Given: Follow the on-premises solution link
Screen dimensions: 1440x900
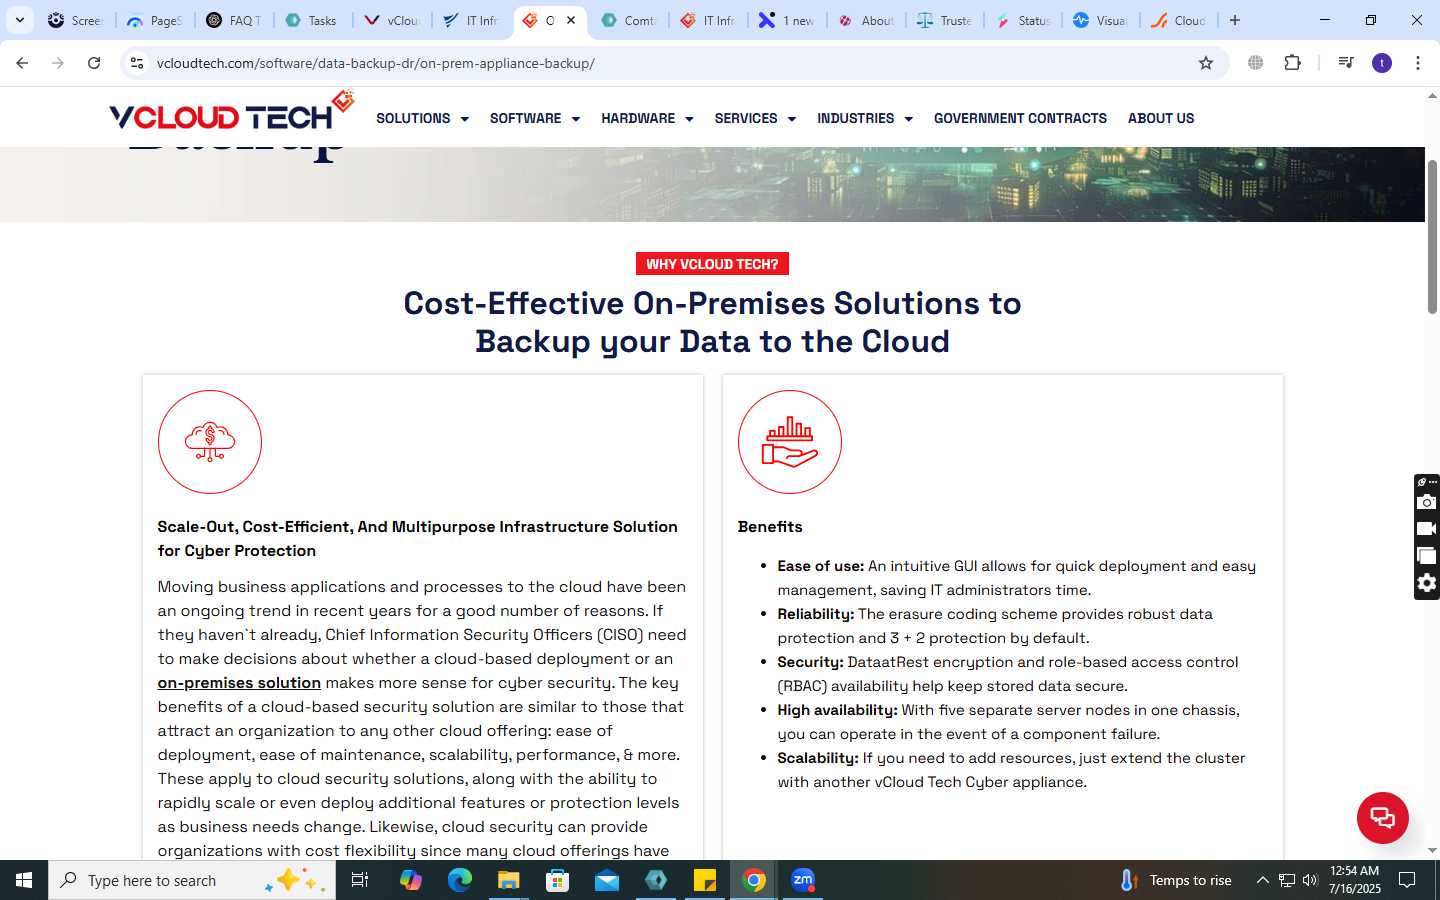Looking at the screenshot, I should 239,683.
